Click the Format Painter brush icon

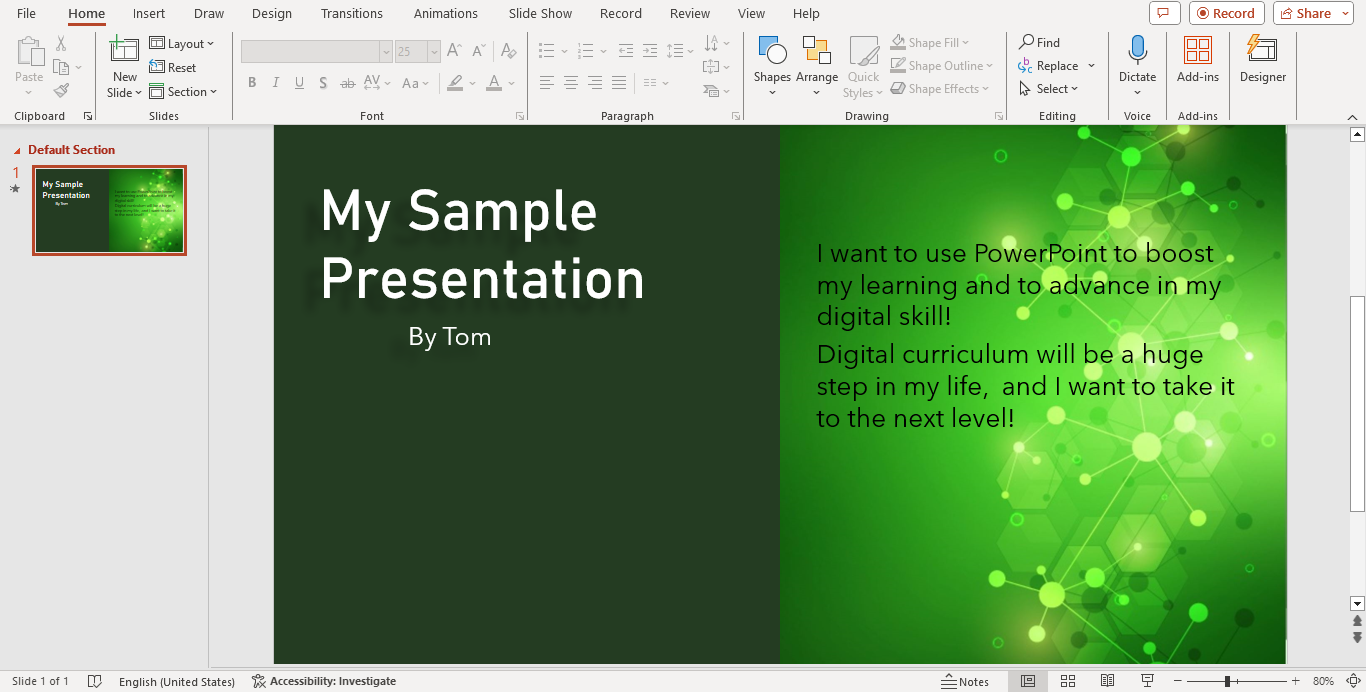coord(61,91)
